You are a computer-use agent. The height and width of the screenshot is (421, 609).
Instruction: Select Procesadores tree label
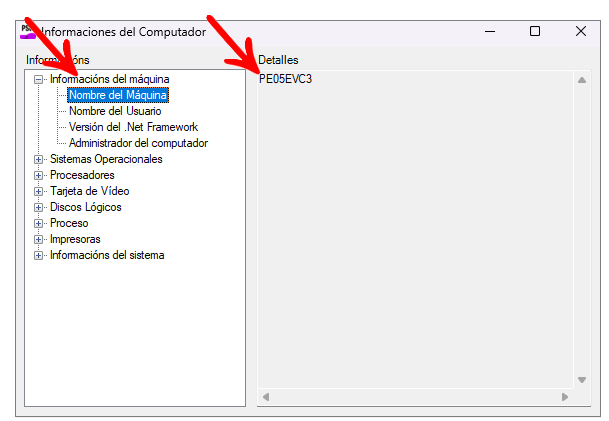(82, 175)
